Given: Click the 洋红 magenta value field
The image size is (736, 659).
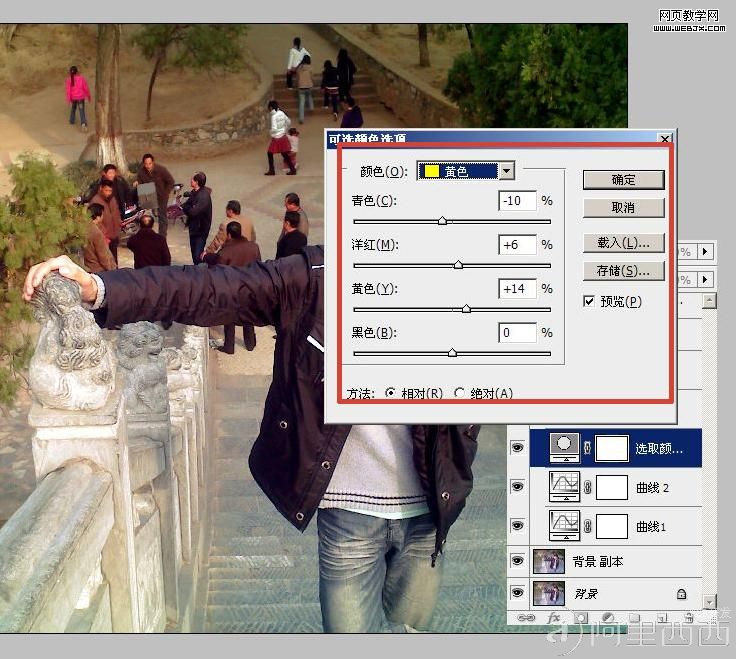Looking at the screenshot, I should (x=517, y=245).
